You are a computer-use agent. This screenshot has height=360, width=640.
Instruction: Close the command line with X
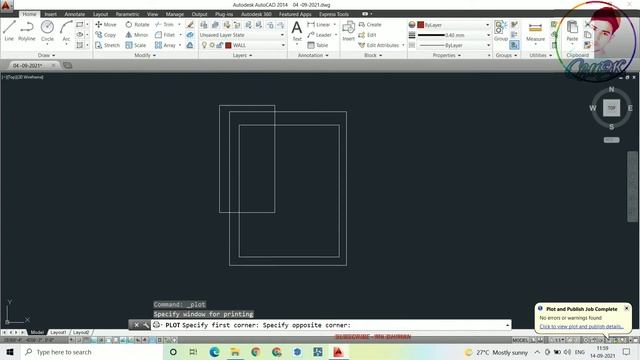[136, 325]
